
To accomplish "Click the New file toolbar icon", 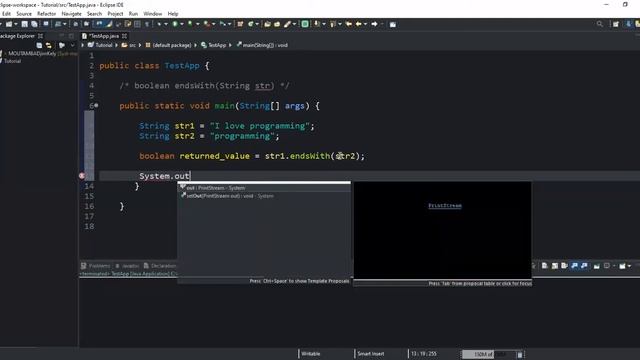I will click(x=9, y=24).
